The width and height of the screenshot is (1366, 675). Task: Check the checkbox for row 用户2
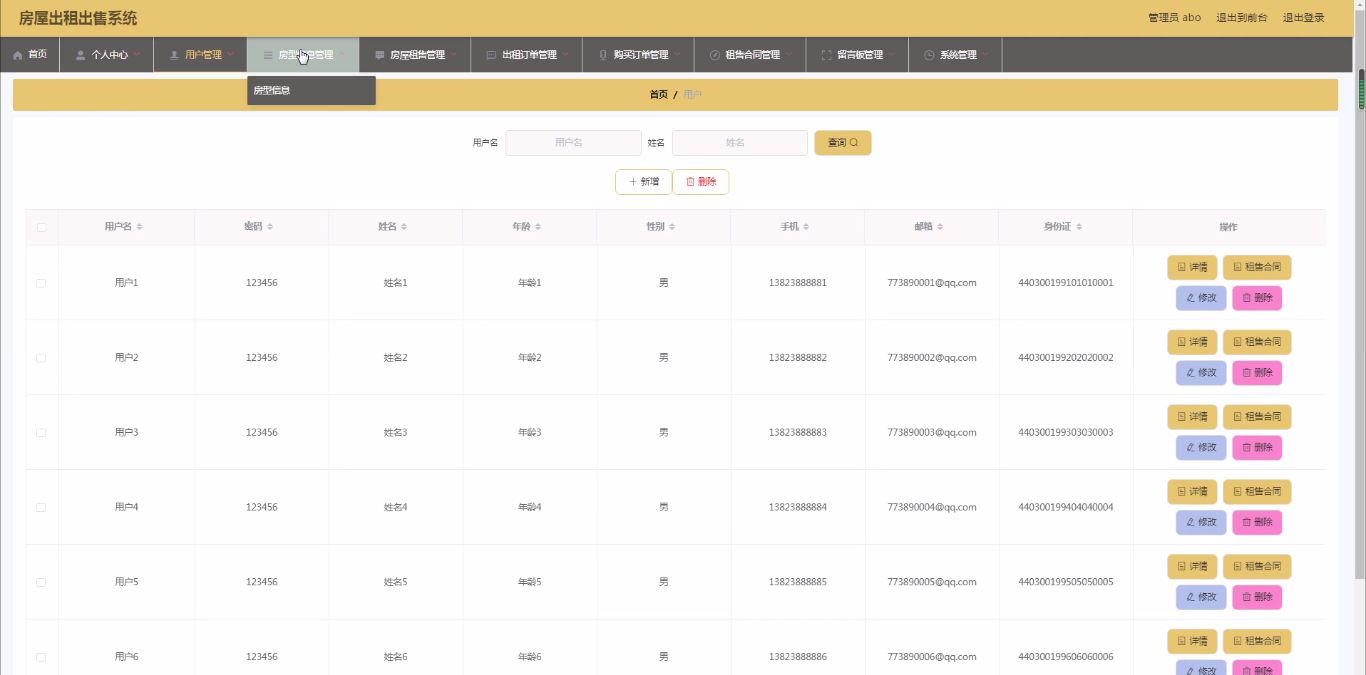(41, 357)
